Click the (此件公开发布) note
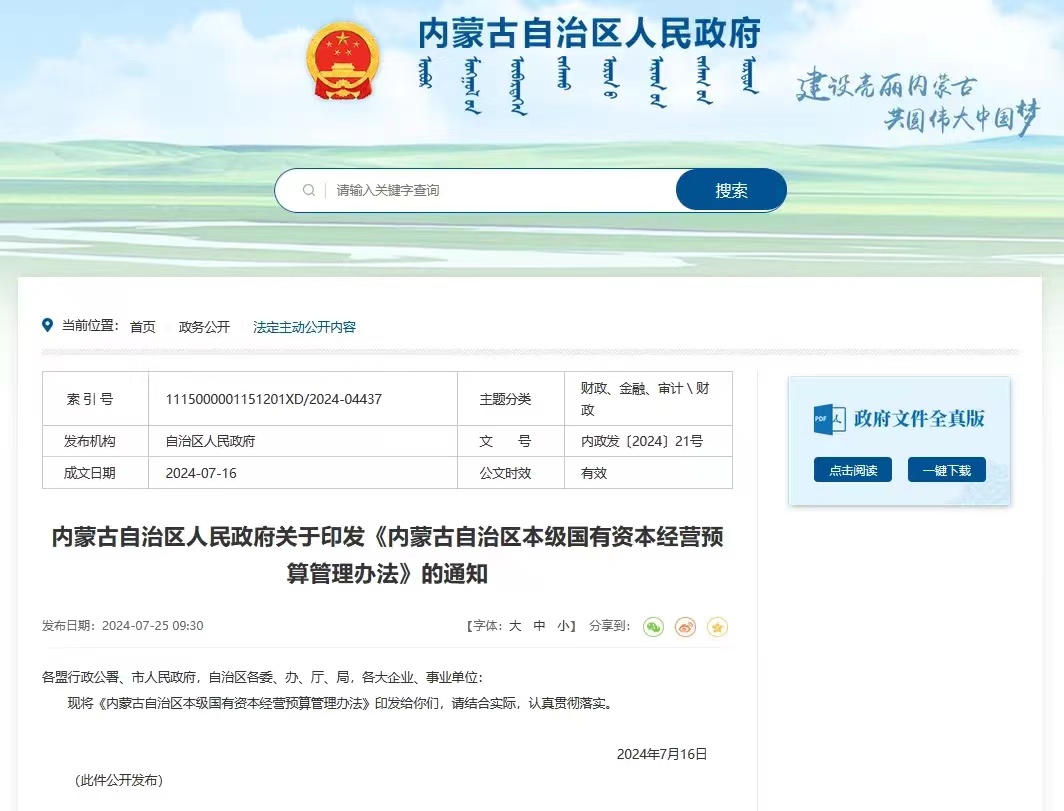This screenshot has width=1064, height=811. pos(119,780)
